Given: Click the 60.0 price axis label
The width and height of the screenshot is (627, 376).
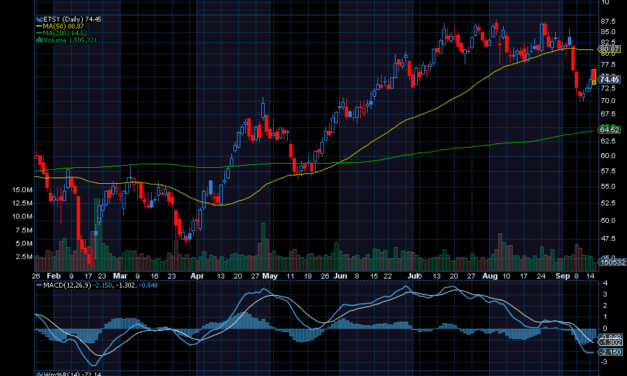Looking at the screenshot, I should (608, 156).
